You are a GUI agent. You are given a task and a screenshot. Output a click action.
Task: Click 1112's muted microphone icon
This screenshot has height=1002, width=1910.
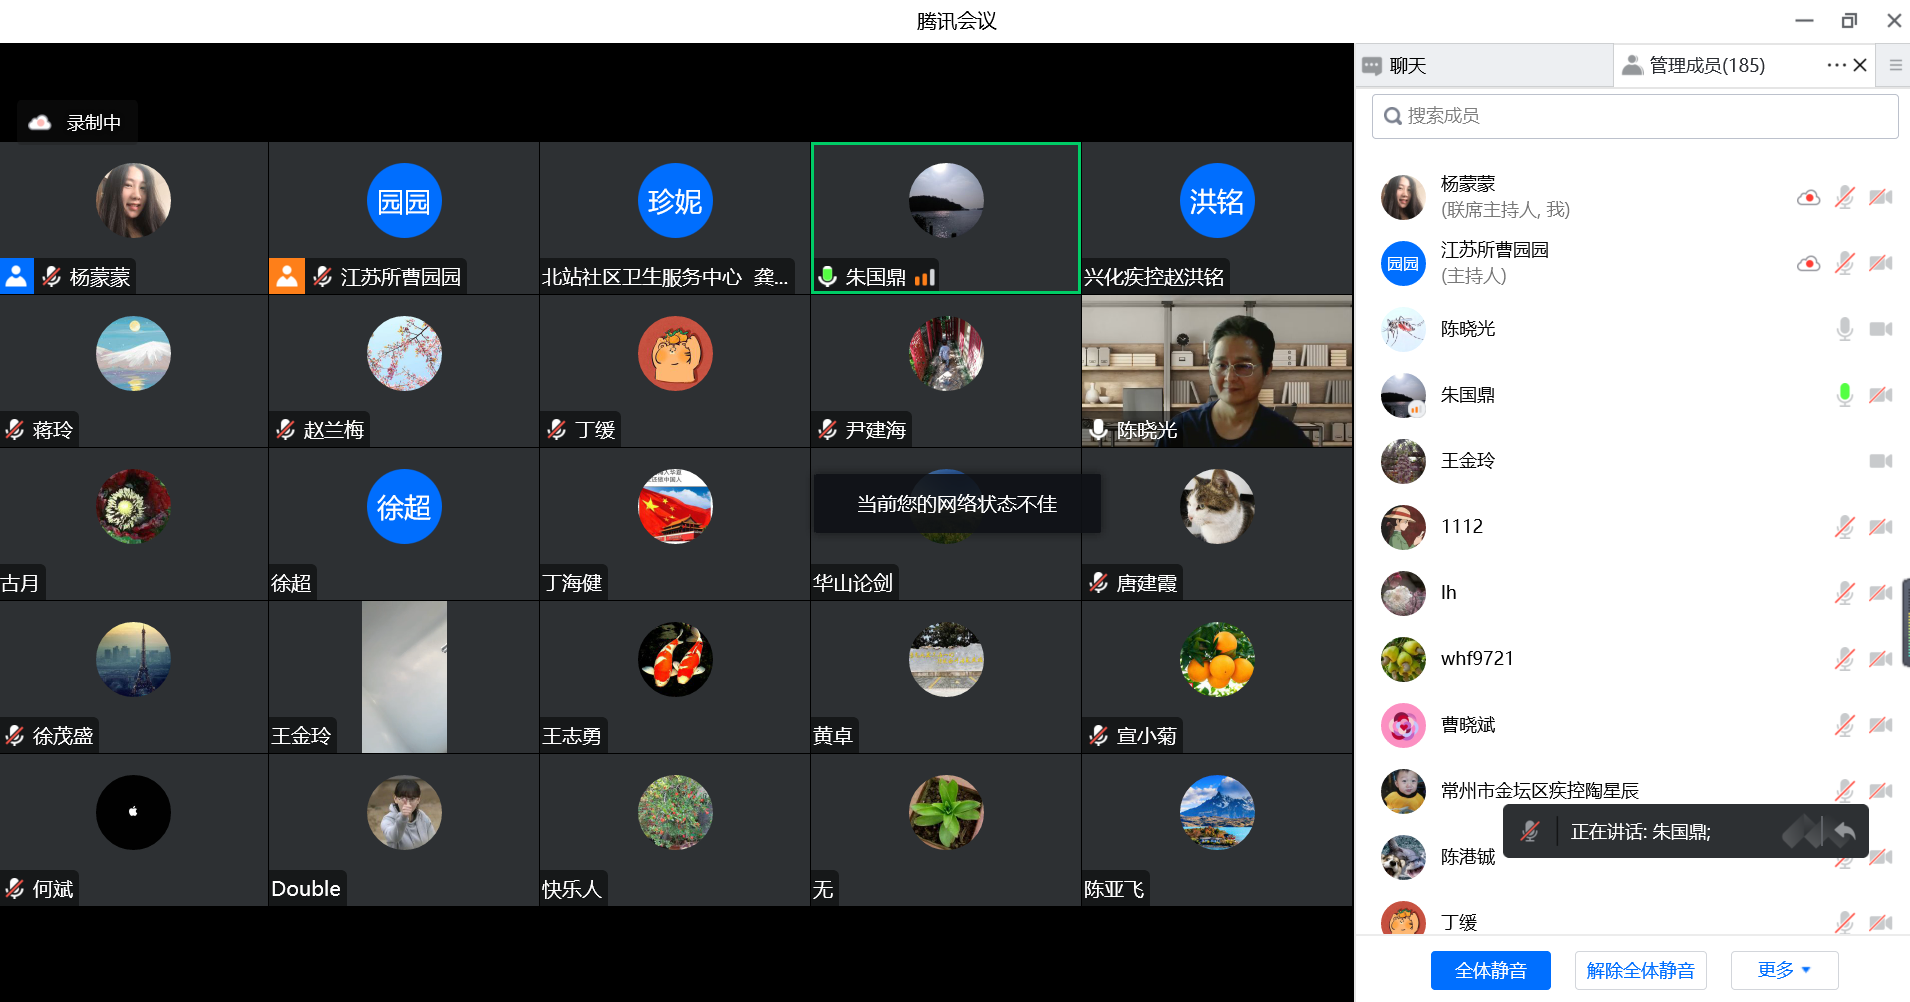tap(1845, 527)
